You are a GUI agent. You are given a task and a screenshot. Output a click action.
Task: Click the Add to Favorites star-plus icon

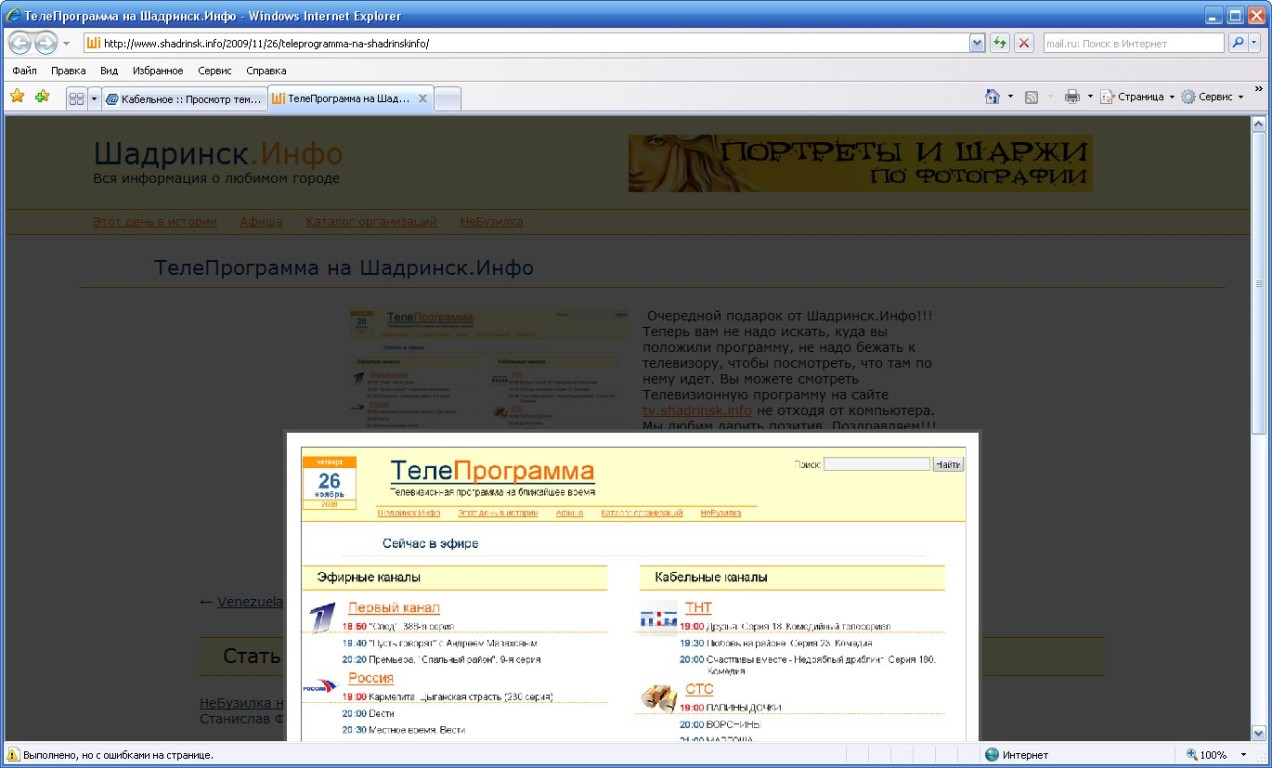[42, 97]
